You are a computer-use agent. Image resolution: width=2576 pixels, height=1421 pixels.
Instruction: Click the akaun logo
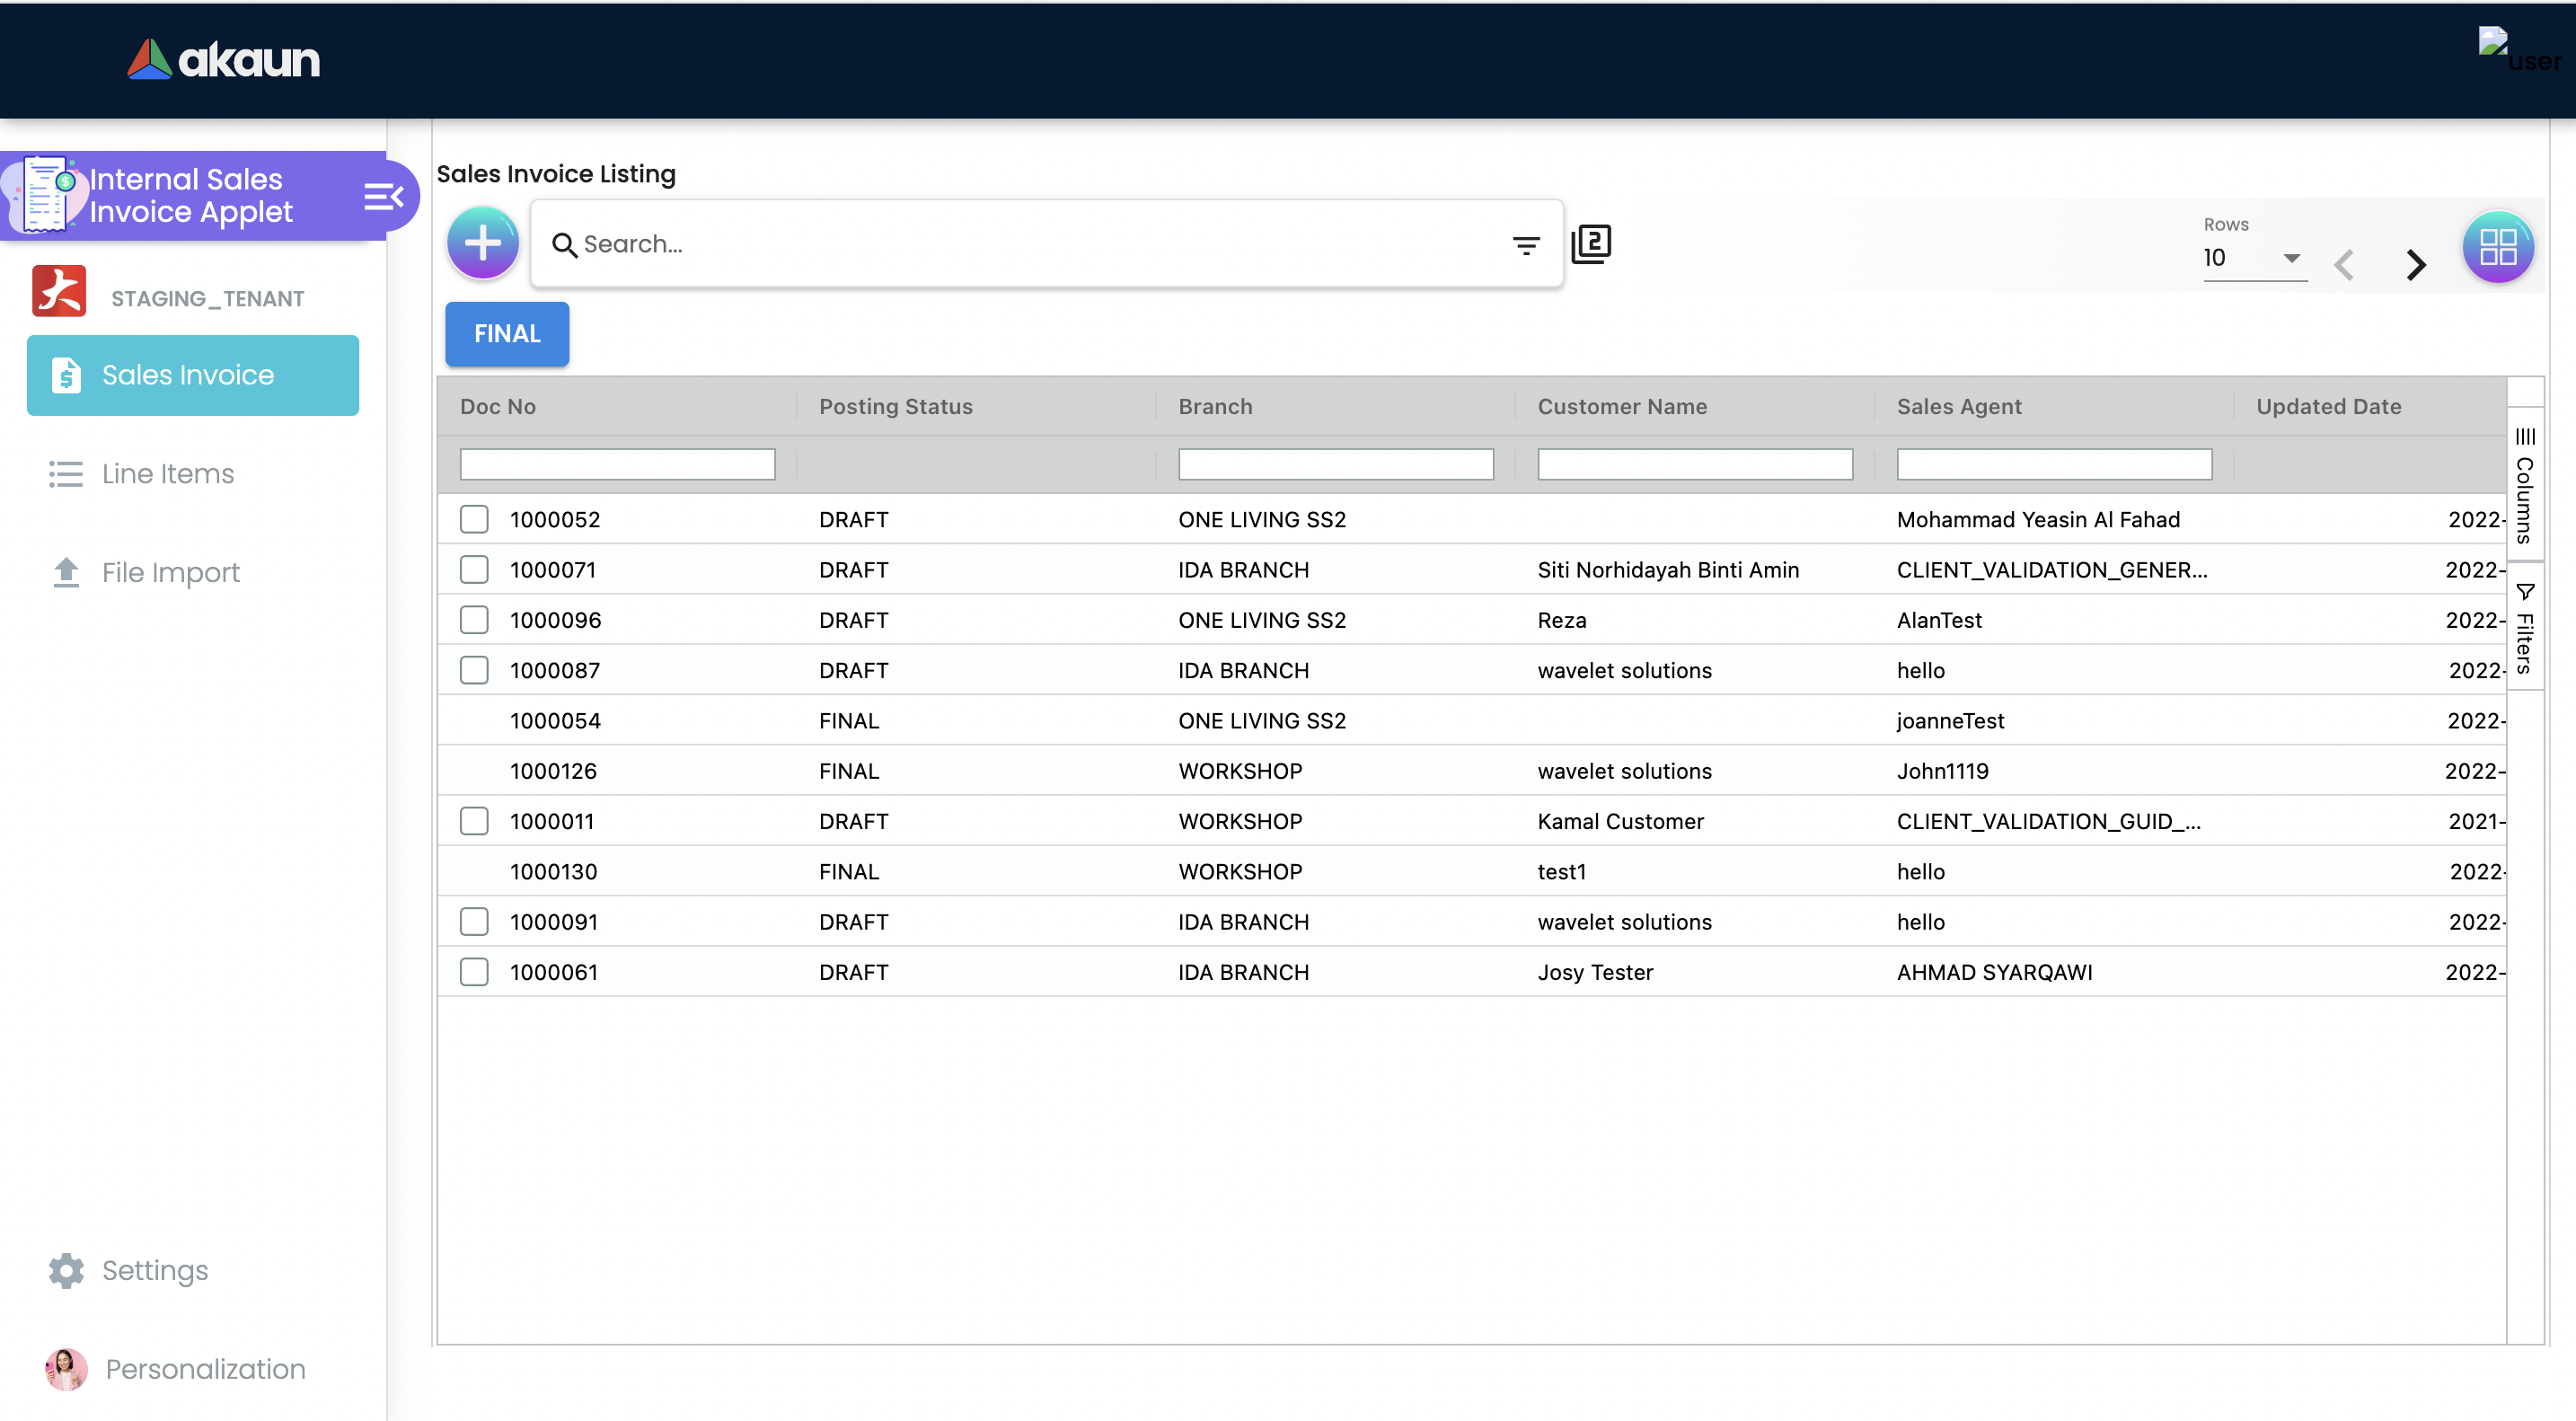point(224,60)
